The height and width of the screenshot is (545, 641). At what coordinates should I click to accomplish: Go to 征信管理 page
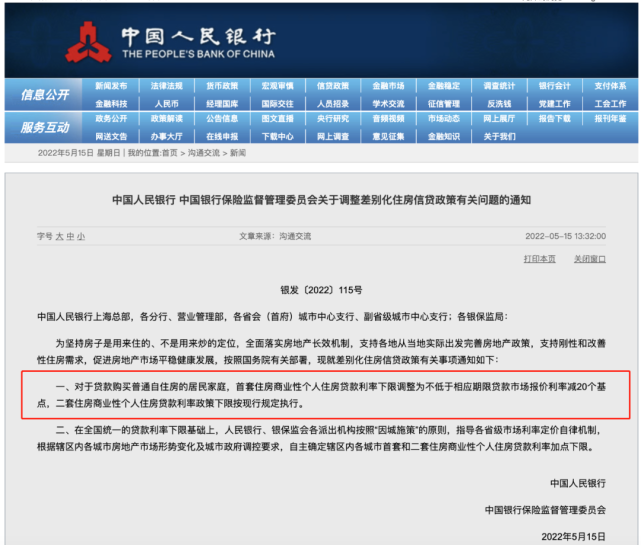pos(444,104)
